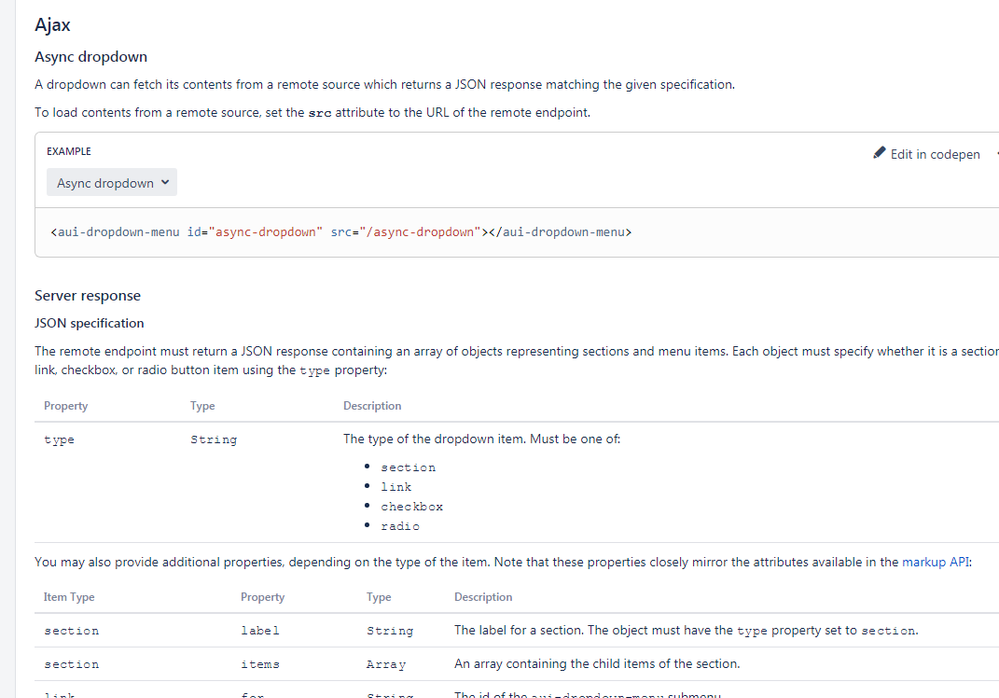Screen dimensions: 999x698
Task: Click the "async-dropdown" id value in code
Action: pos(266,232)
